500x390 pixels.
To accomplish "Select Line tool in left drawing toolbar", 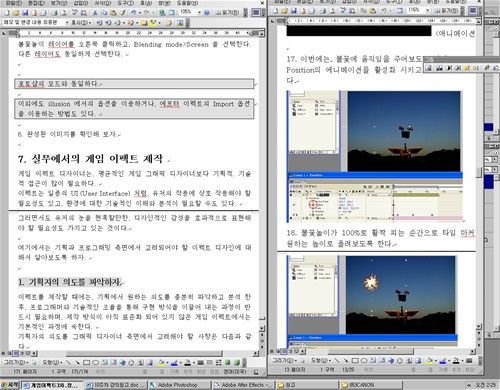I will (x=68, y=363).
